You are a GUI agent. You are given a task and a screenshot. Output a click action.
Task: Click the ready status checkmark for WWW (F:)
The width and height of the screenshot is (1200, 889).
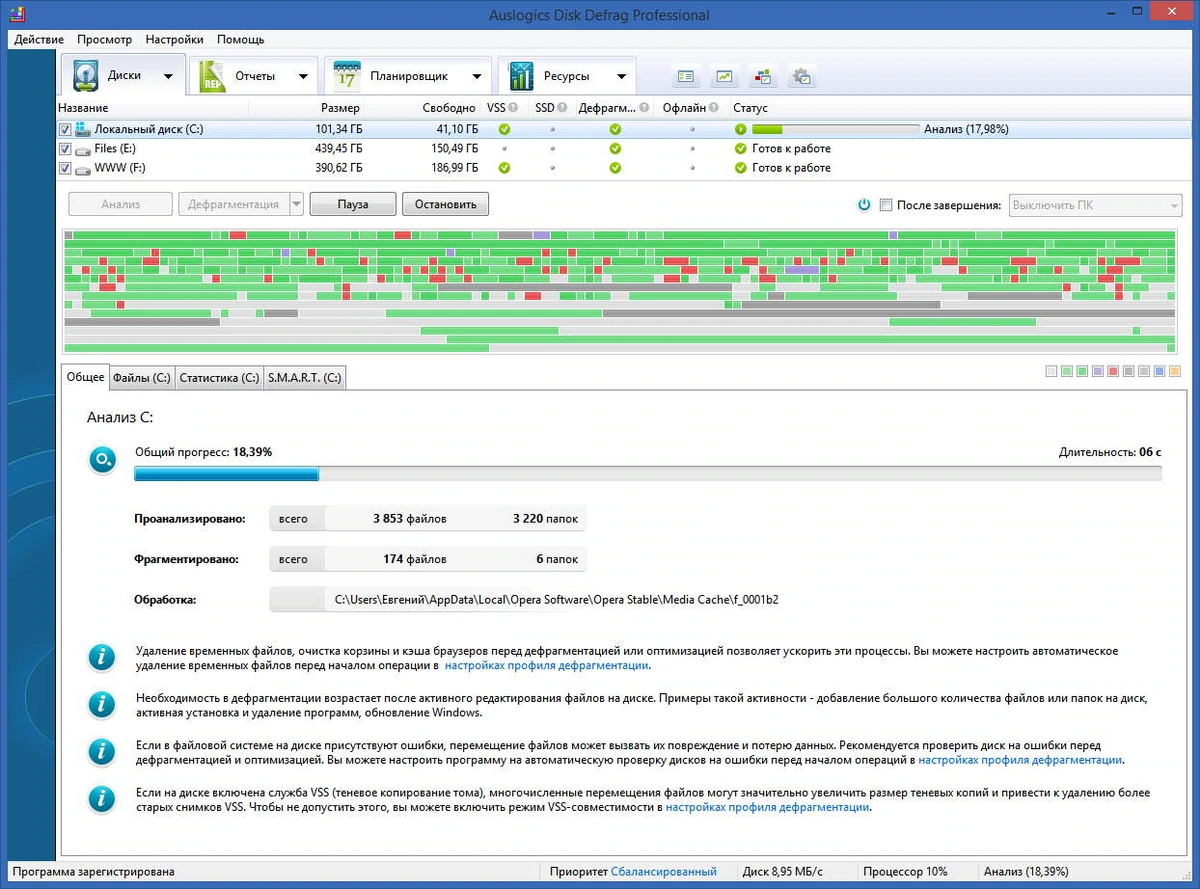pos(740,167)
